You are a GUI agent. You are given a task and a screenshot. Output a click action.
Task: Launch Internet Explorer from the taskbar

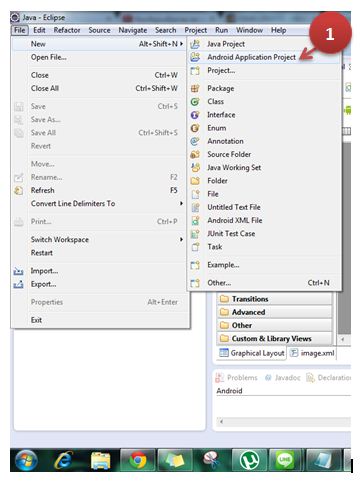click(63, 460)
